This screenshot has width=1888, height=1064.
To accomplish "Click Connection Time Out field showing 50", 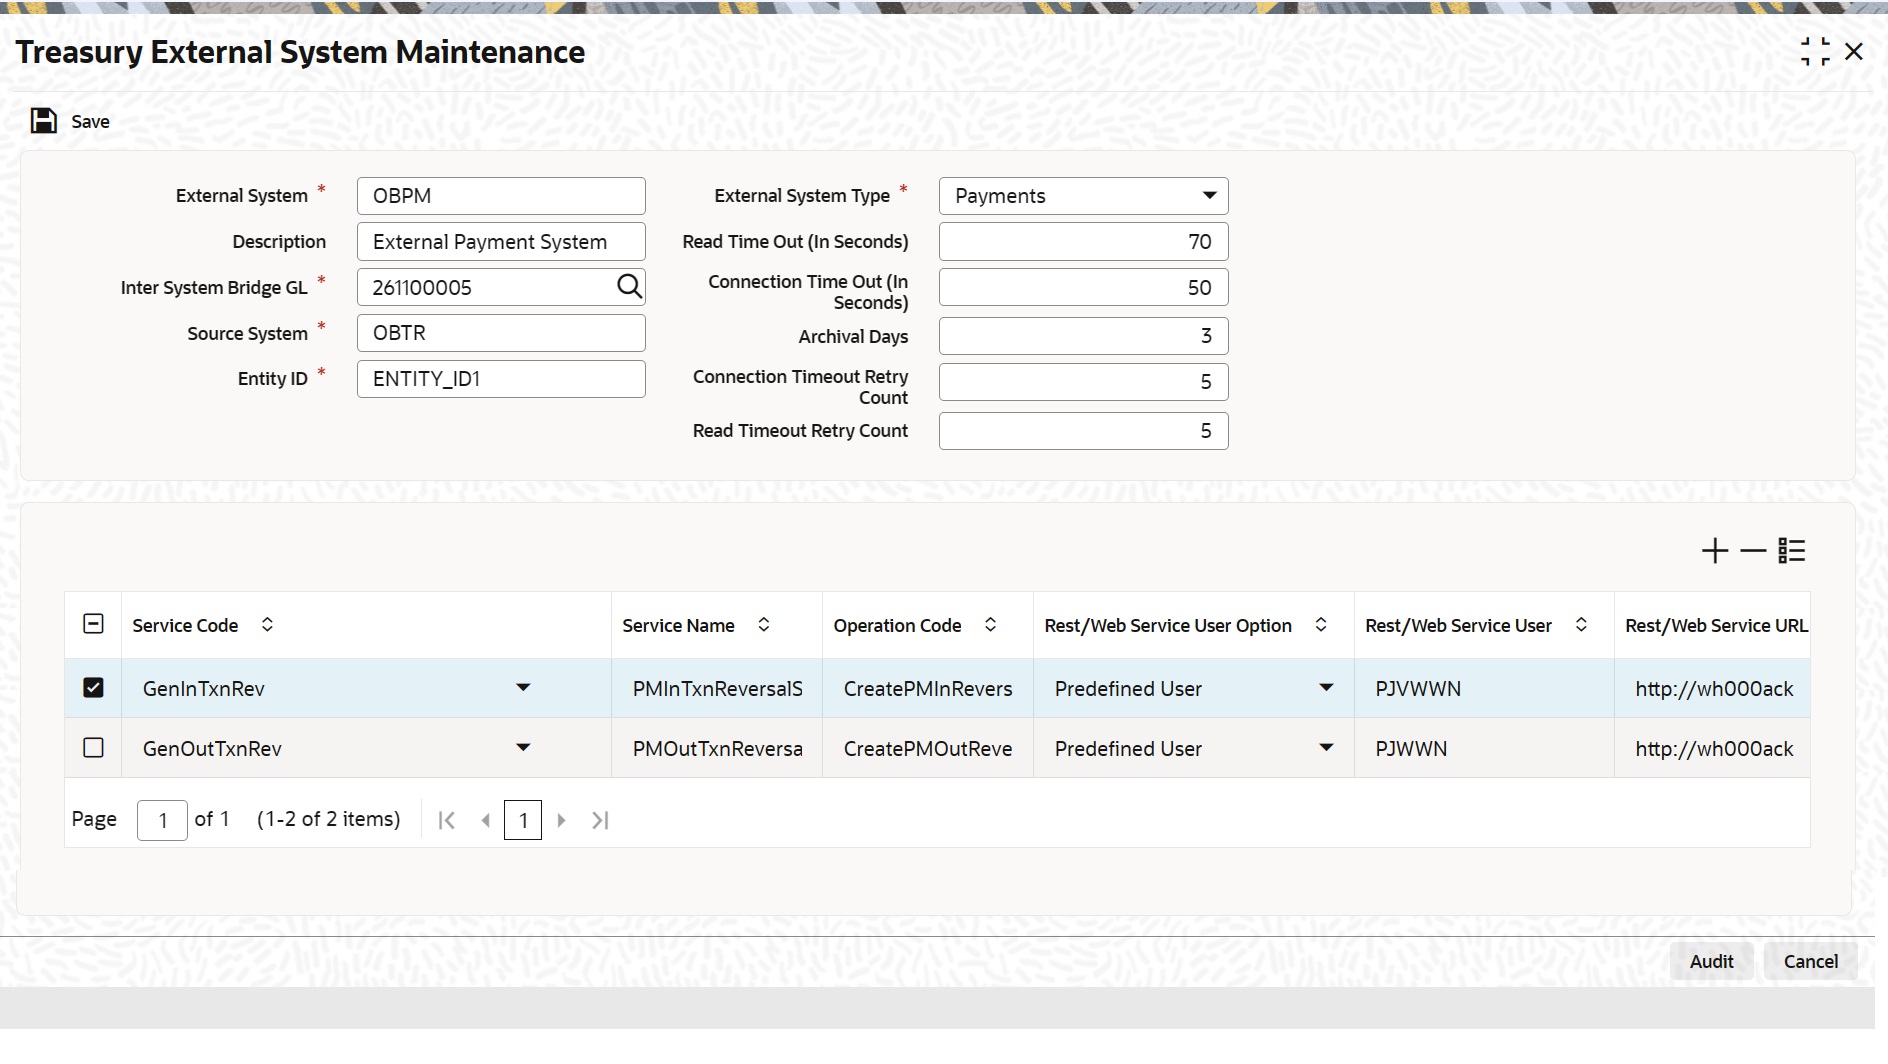I will pyautogui.click(x=1084, y=288).
